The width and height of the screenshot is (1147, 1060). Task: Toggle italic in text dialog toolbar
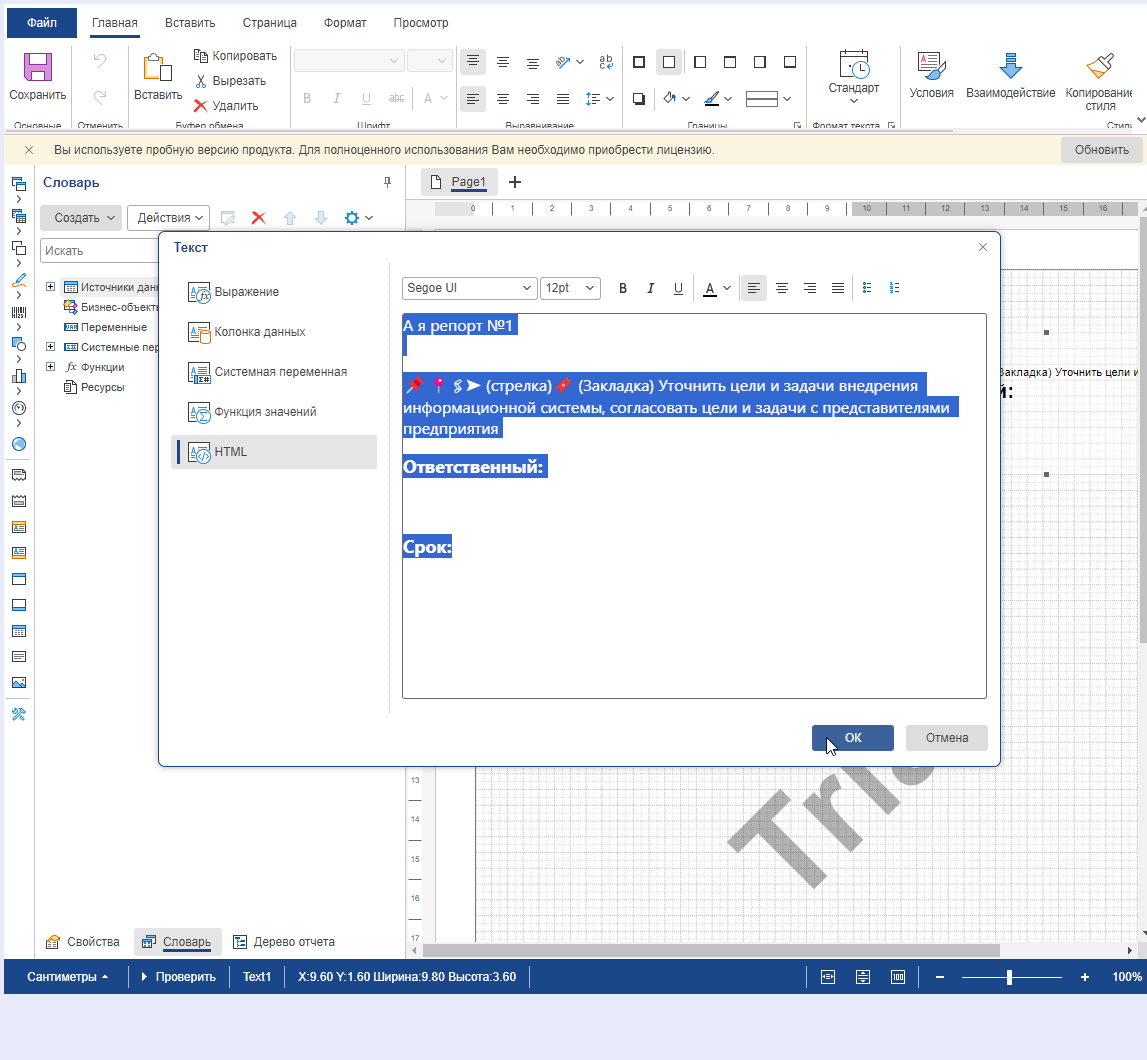click(x=651, y=288)
